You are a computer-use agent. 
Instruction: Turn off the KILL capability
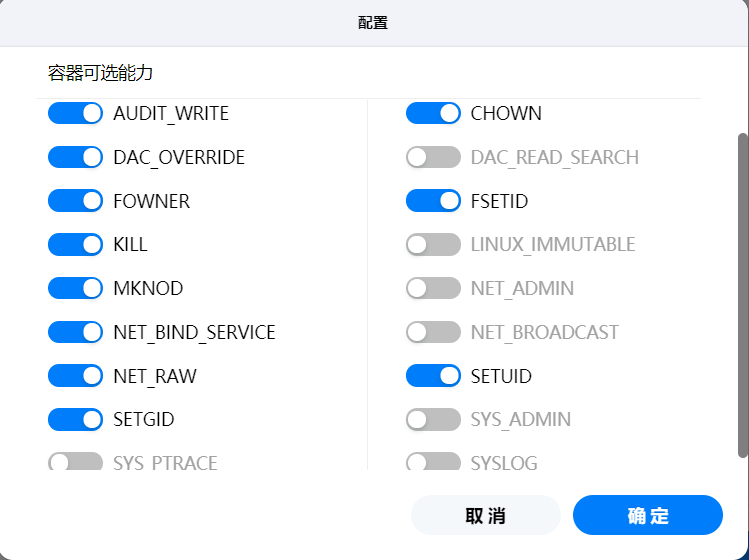click(75, 244)
